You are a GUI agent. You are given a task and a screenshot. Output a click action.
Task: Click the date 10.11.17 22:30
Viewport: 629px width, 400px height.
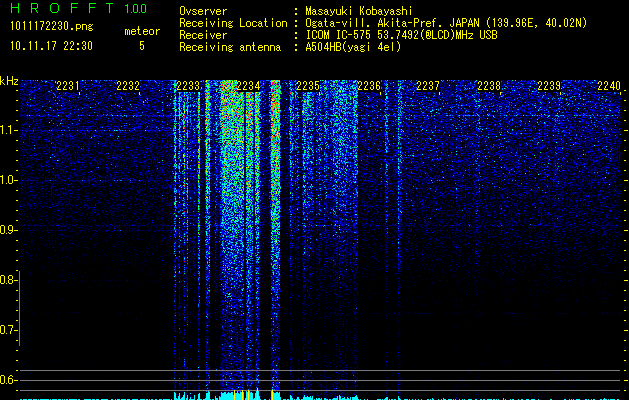[51, 46]
